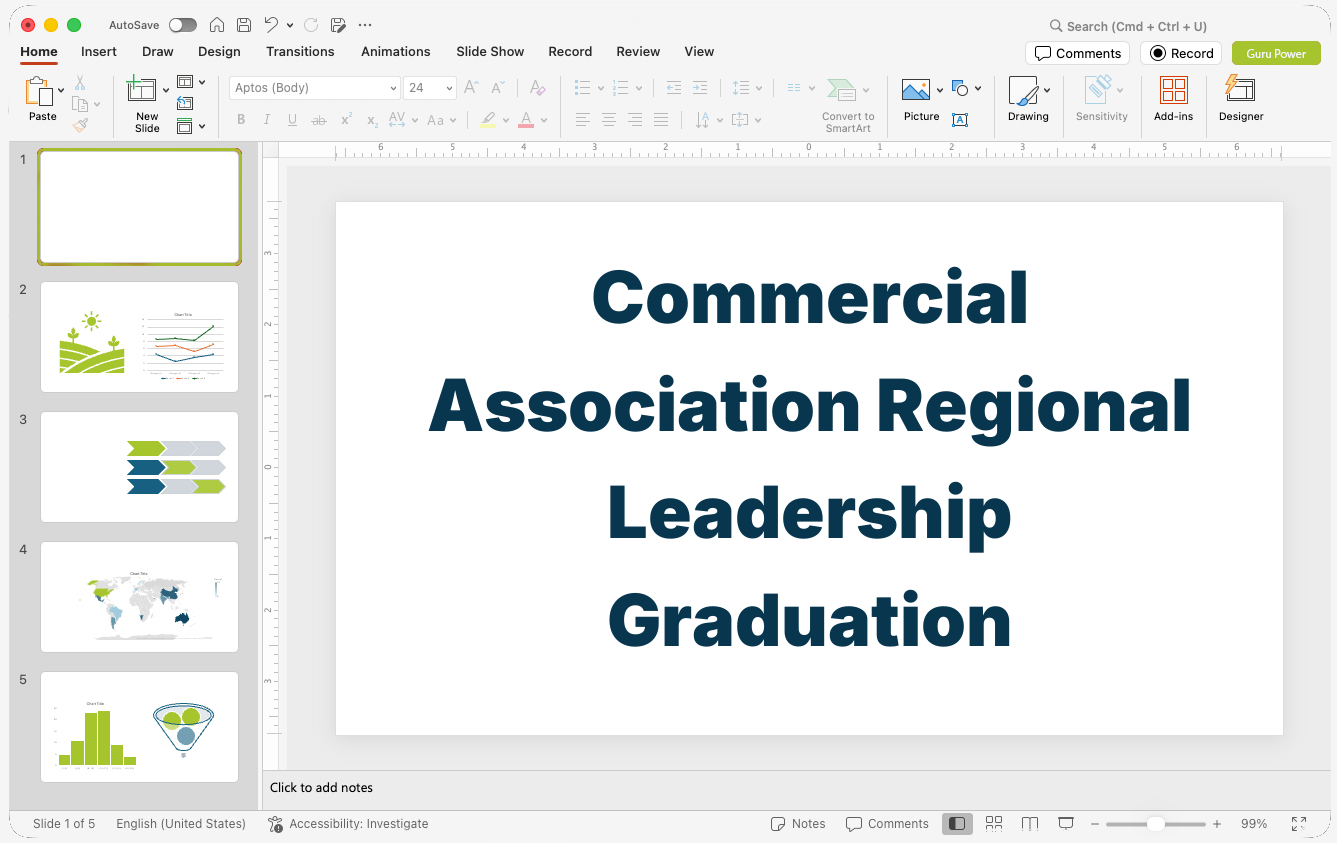This screenshot has height=843, width=1337.
Task: Undo the last action
Action: [x=271, y=25]
